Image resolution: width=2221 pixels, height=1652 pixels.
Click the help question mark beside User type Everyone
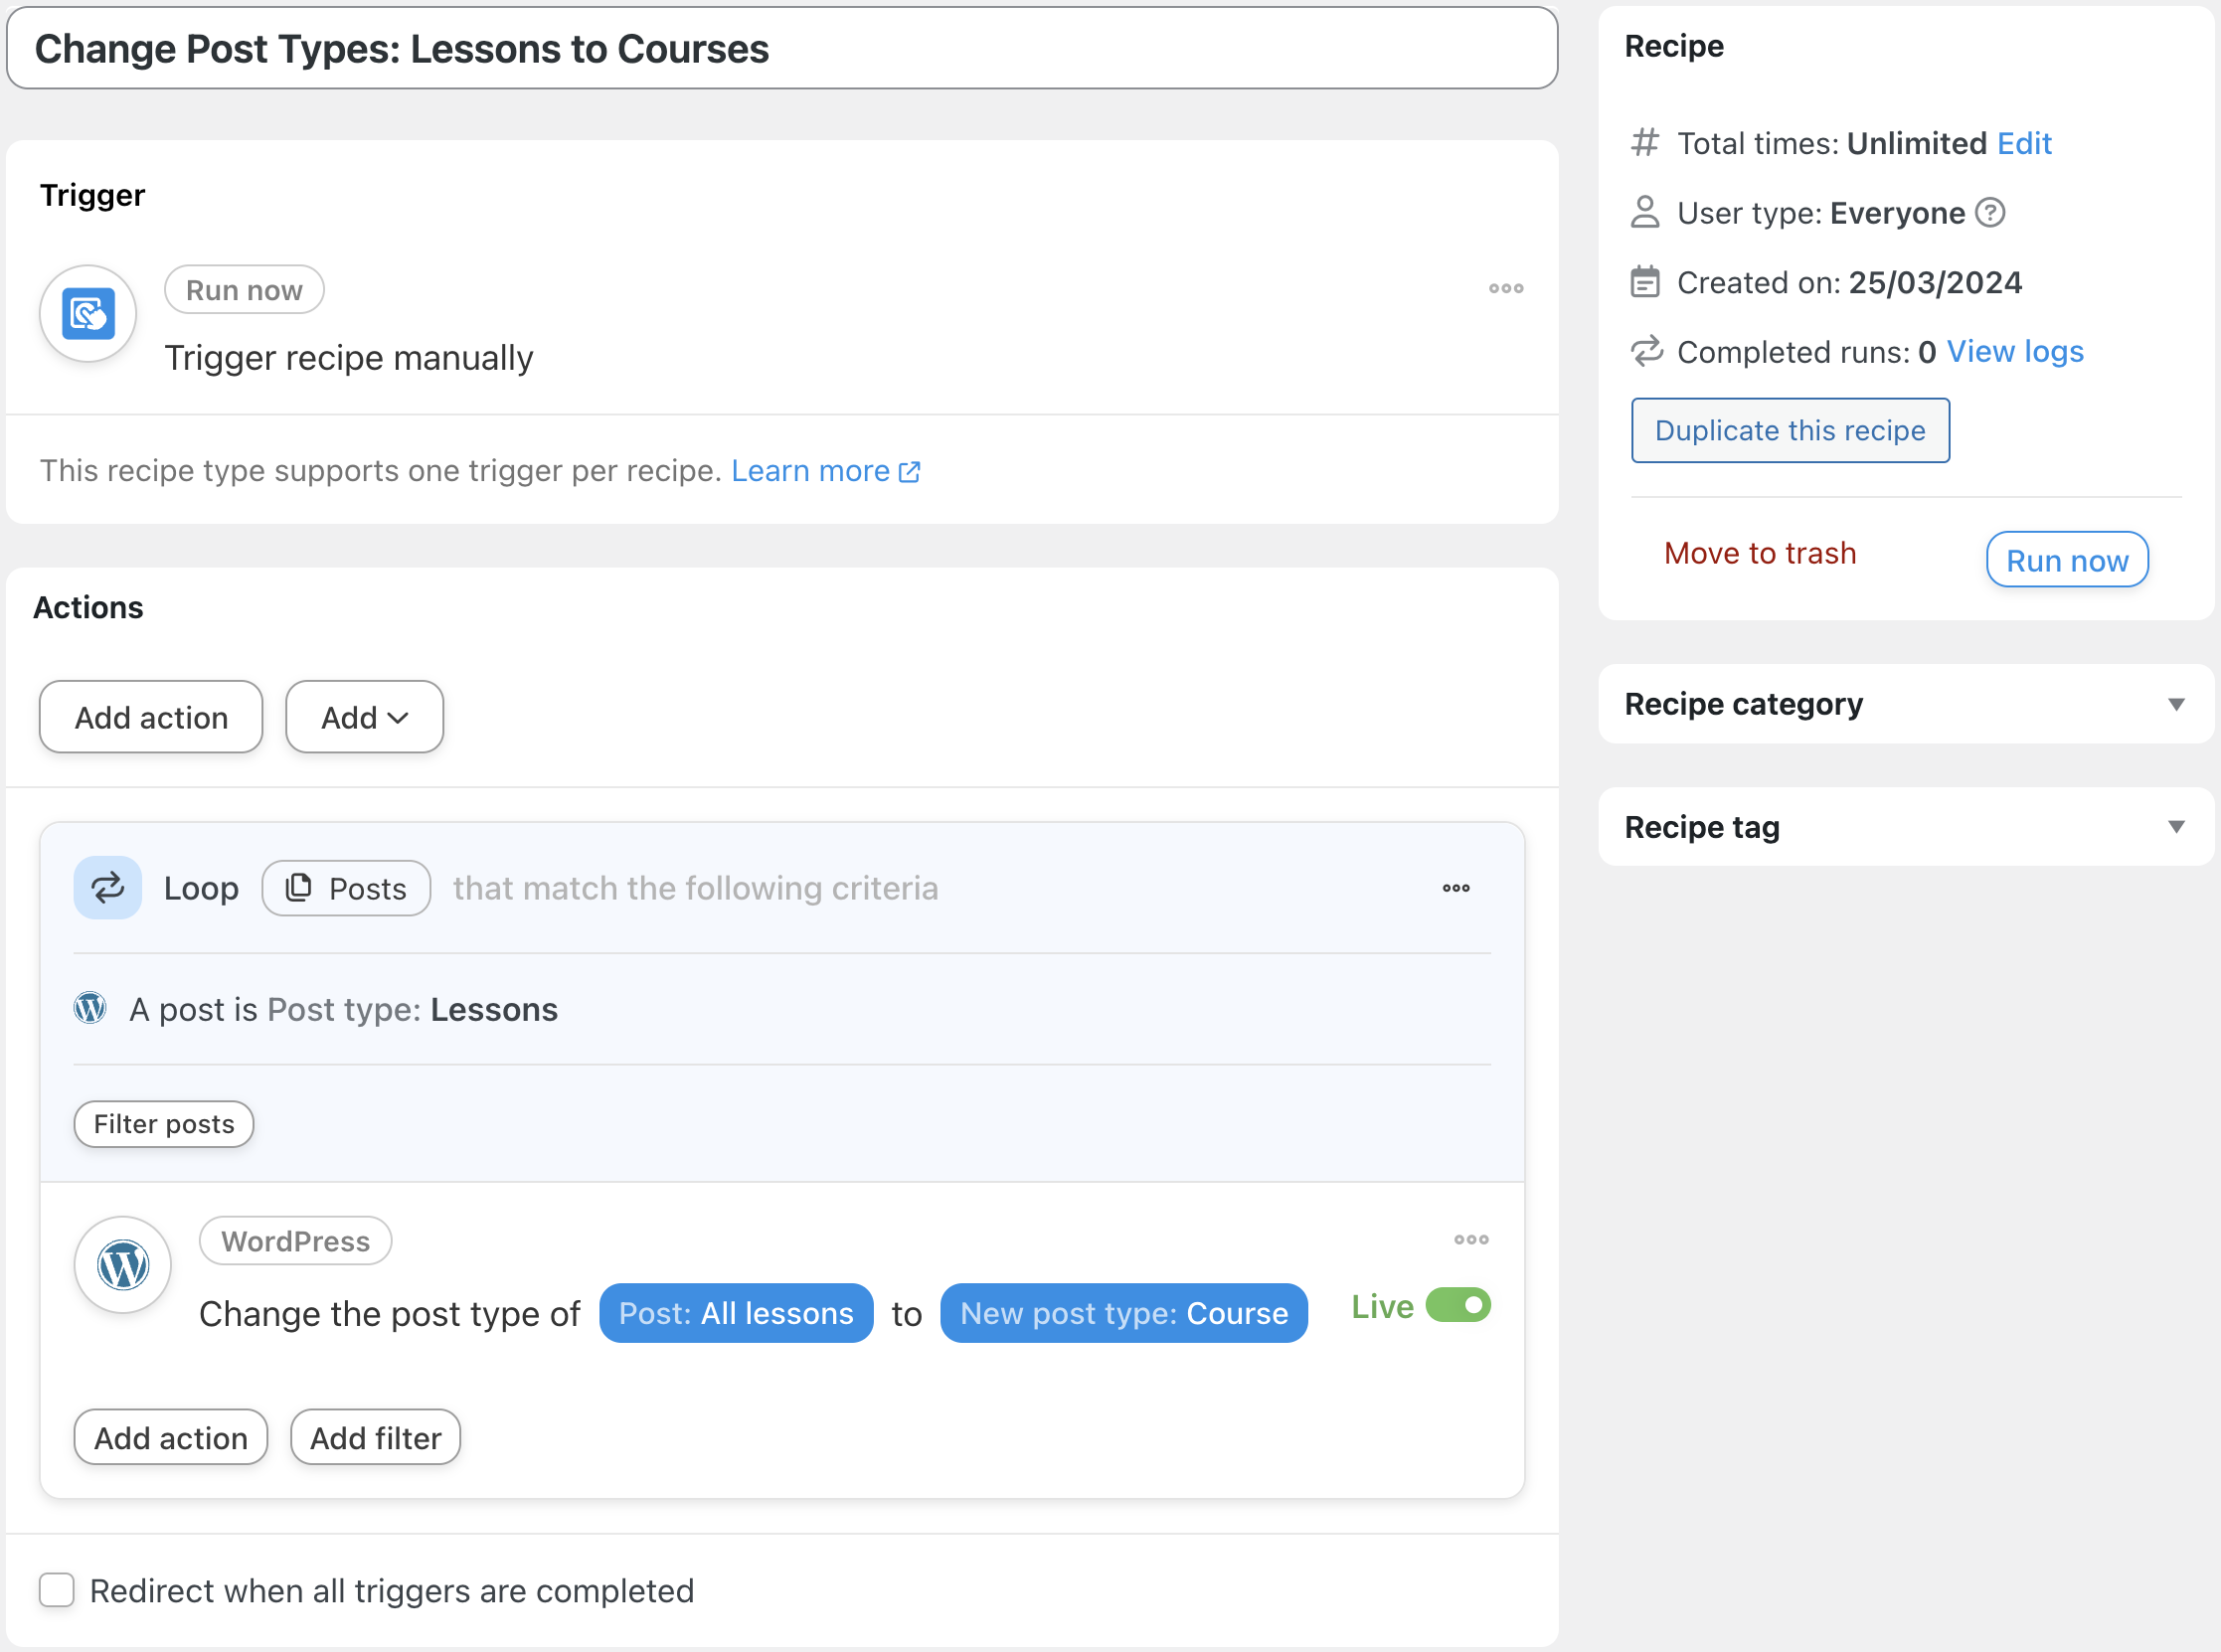1990,212
